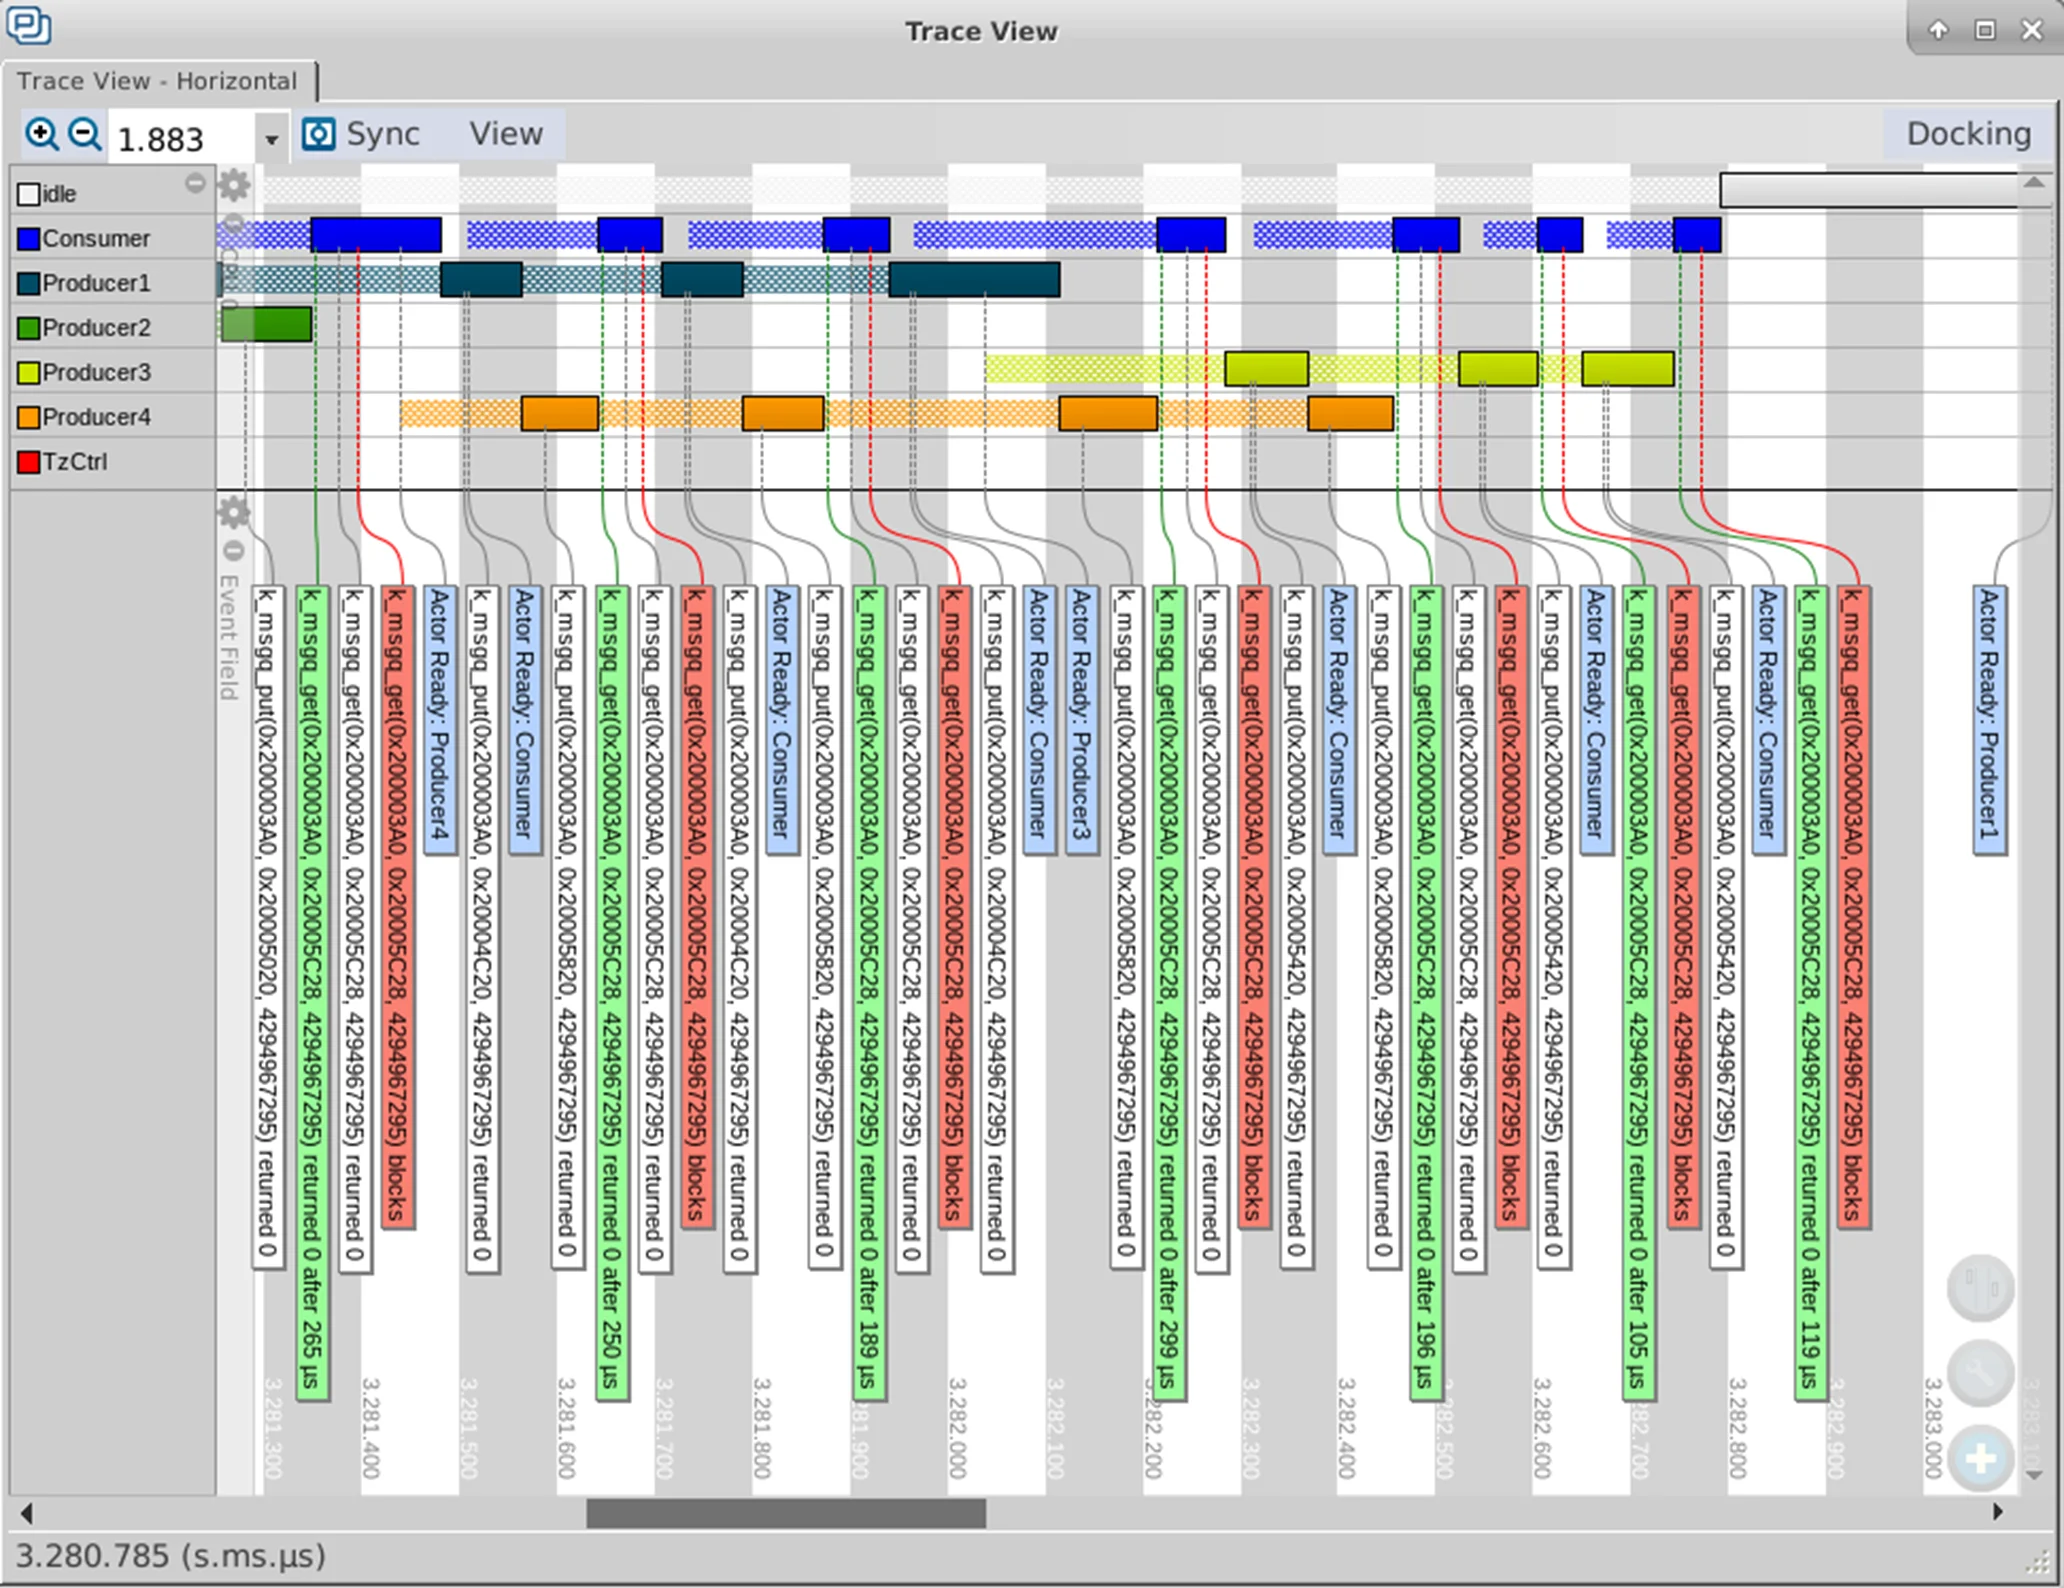
Task: Click the horizontal scrollbar thumb
Action: (x=785, y=1513)
